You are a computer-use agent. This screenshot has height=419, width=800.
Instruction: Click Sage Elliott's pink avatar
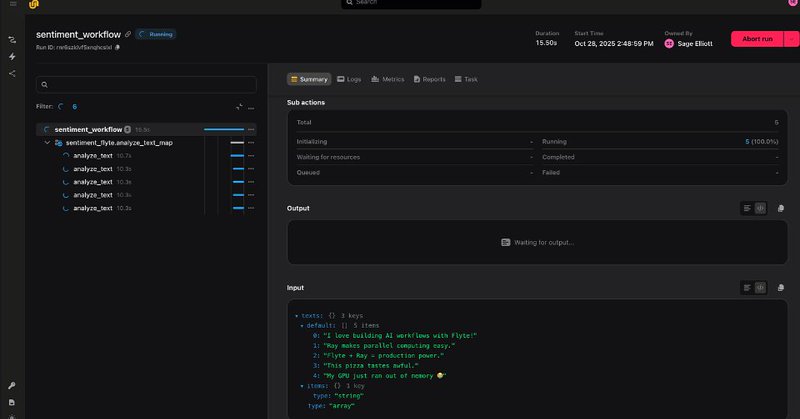669,44
